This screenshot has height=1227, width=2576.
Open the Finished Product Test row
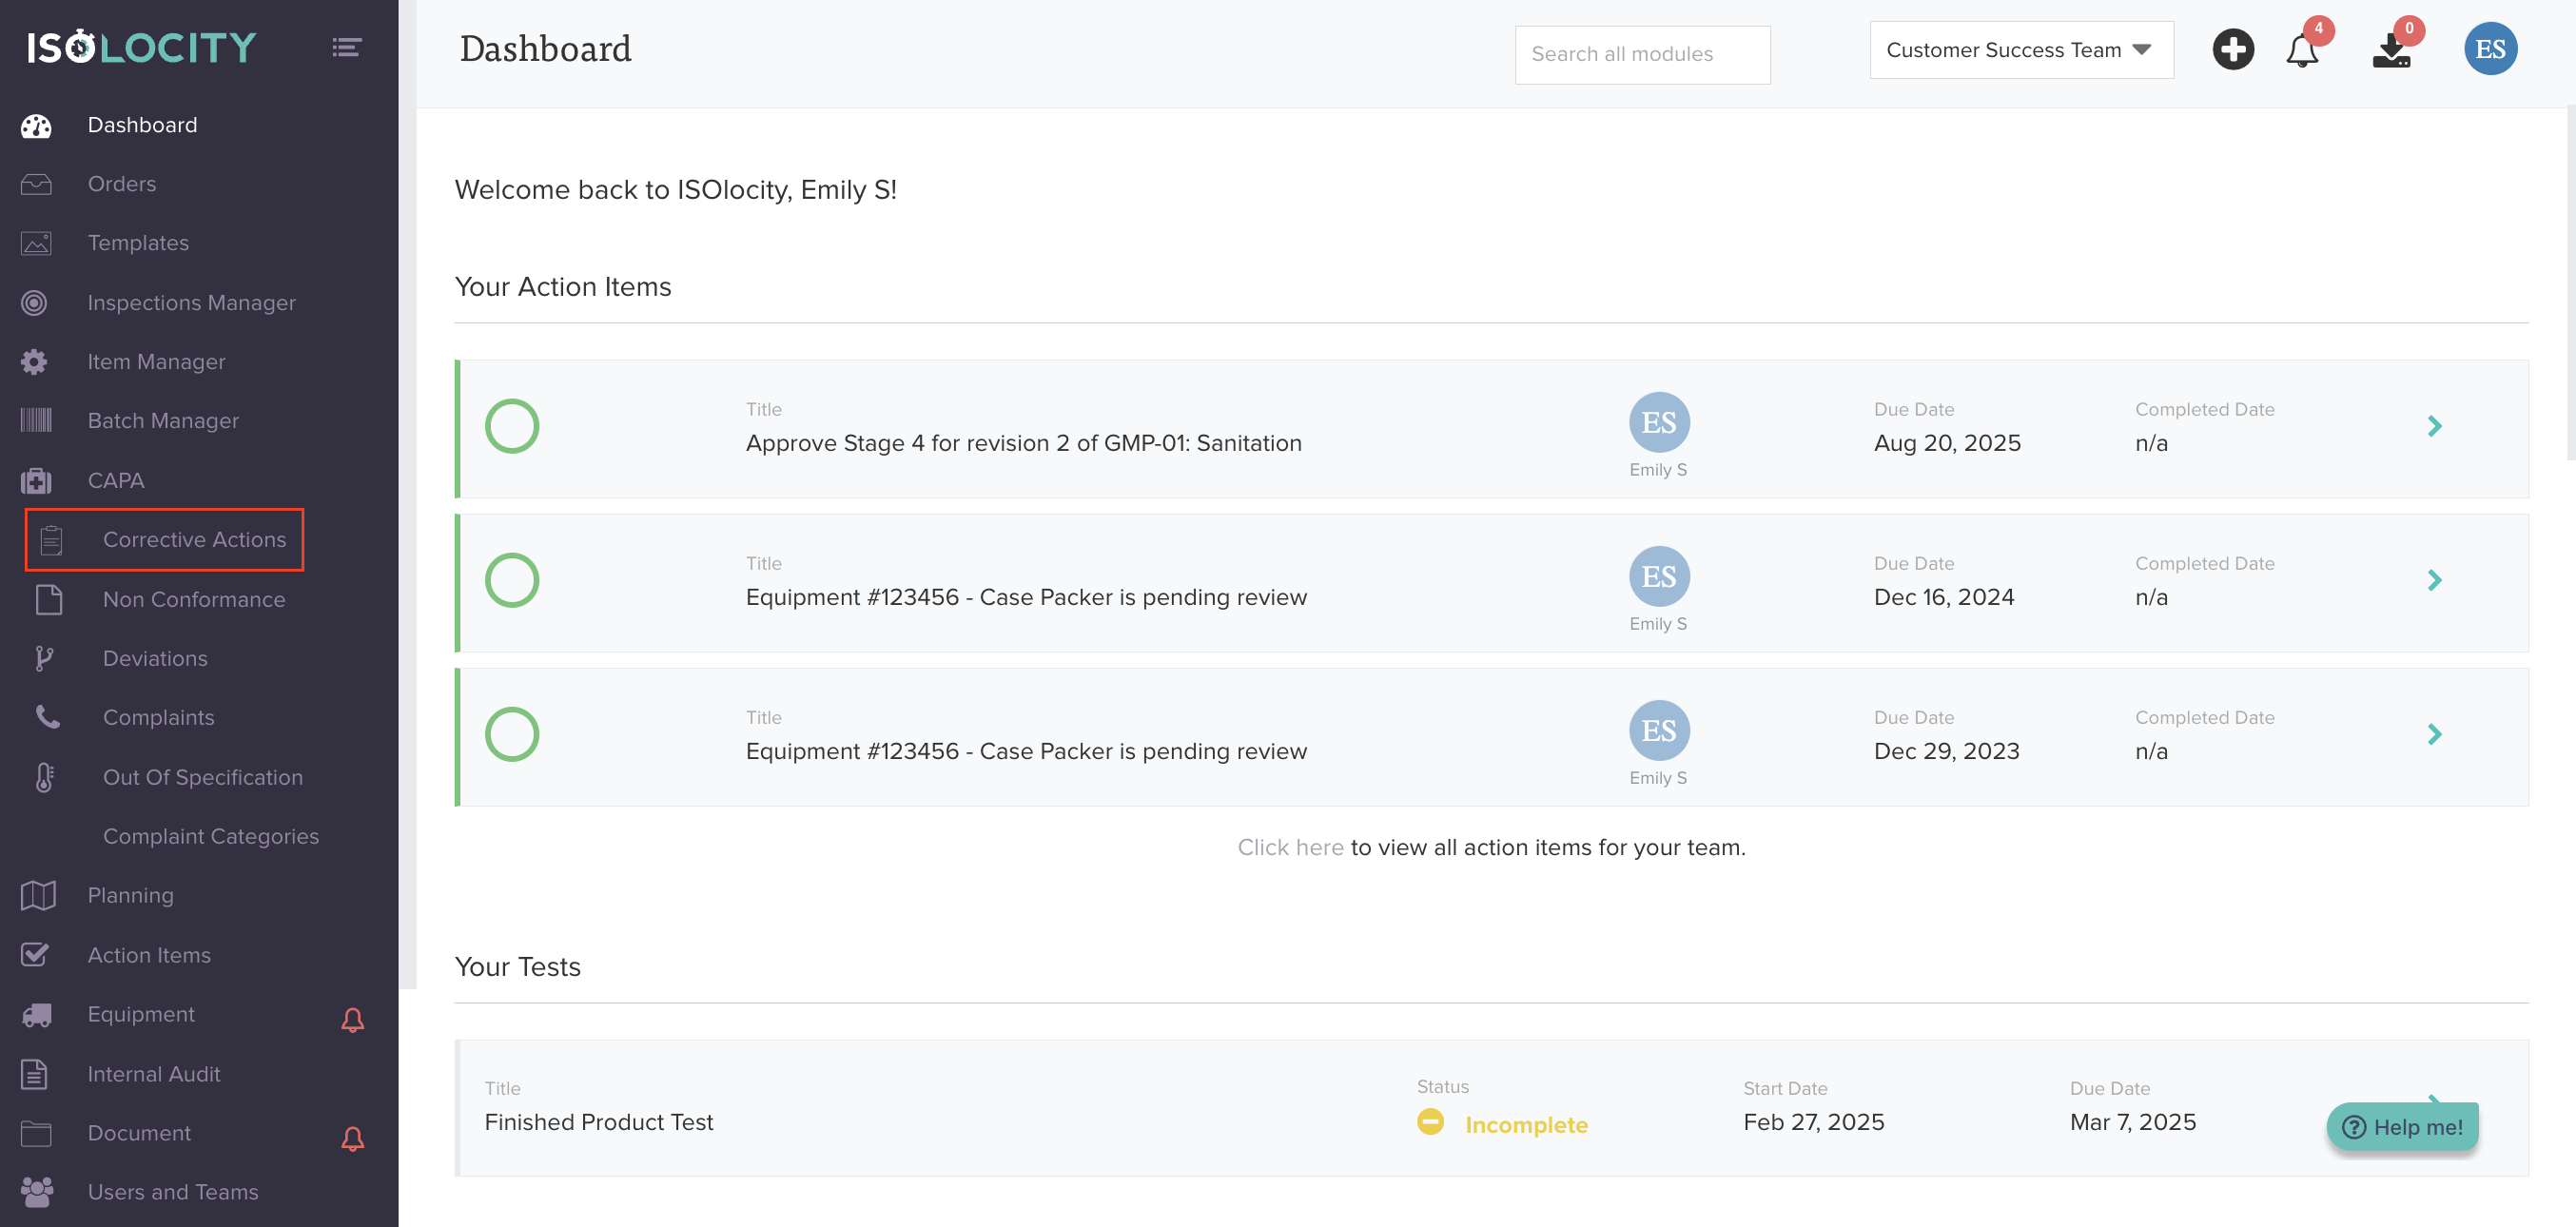(598, 1122)
